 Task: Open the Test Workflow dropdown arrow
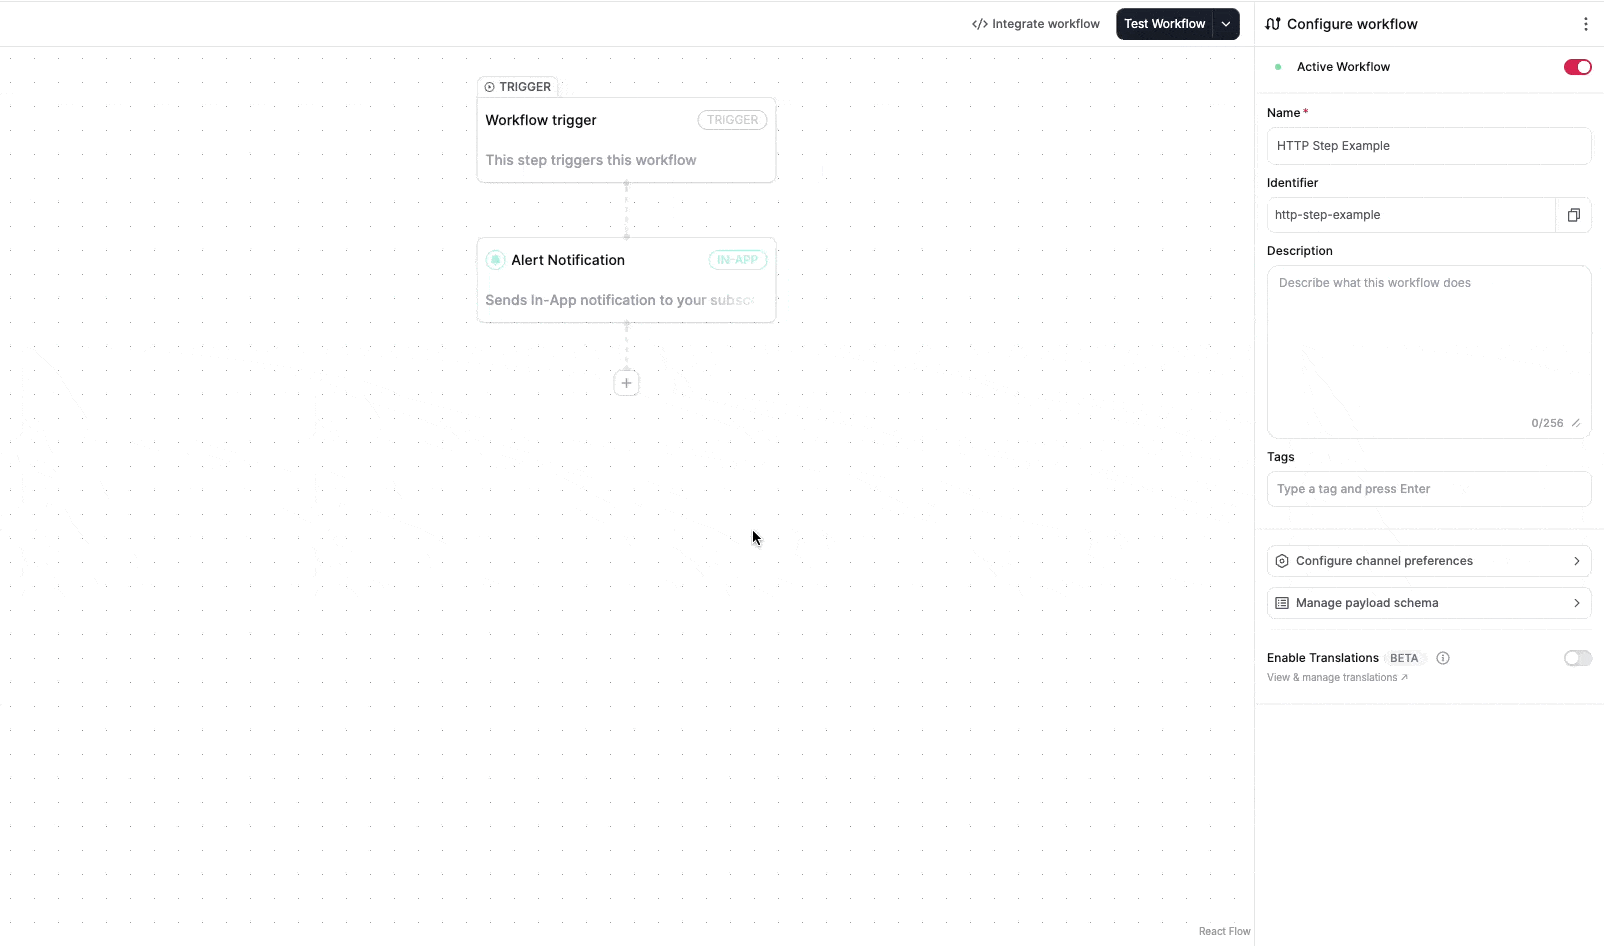1226,23
